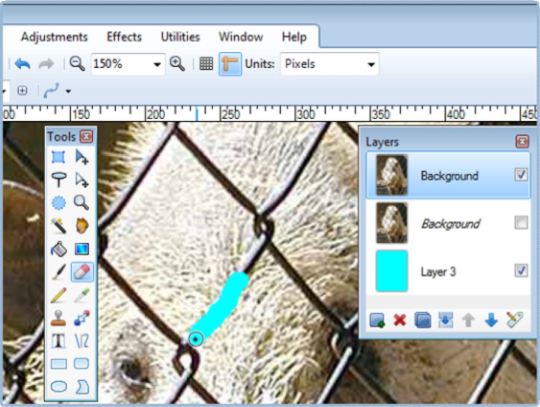The image size is (540, 407).
Task: Close the Tools panel
Action: (86, 137)
